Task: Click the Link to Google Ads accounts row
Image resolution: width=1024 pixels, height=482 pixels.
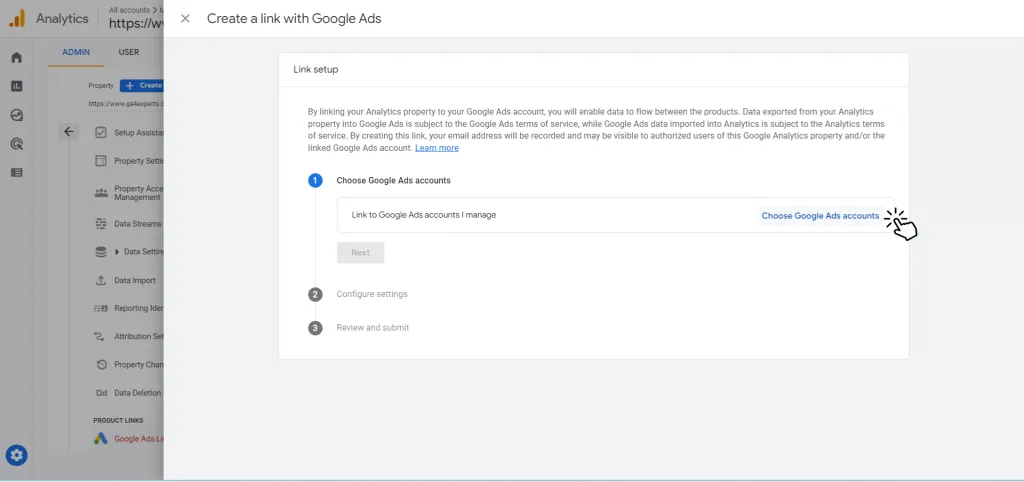Action: coord(615,215)
